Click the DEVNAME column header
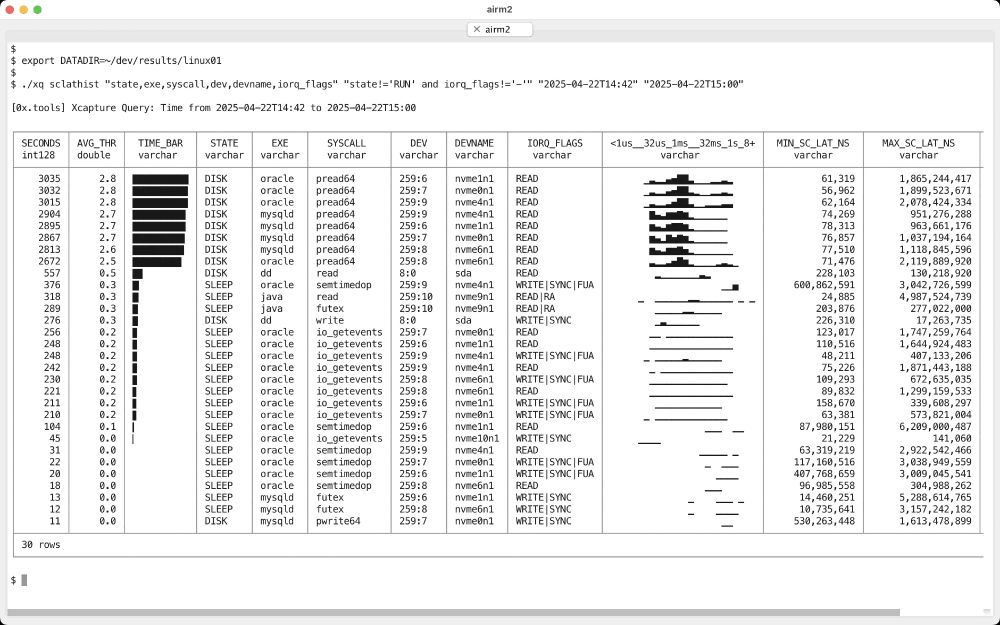The height and width of the screenshot is (625, 1000). pyautogui.click(x=474, y=143)
